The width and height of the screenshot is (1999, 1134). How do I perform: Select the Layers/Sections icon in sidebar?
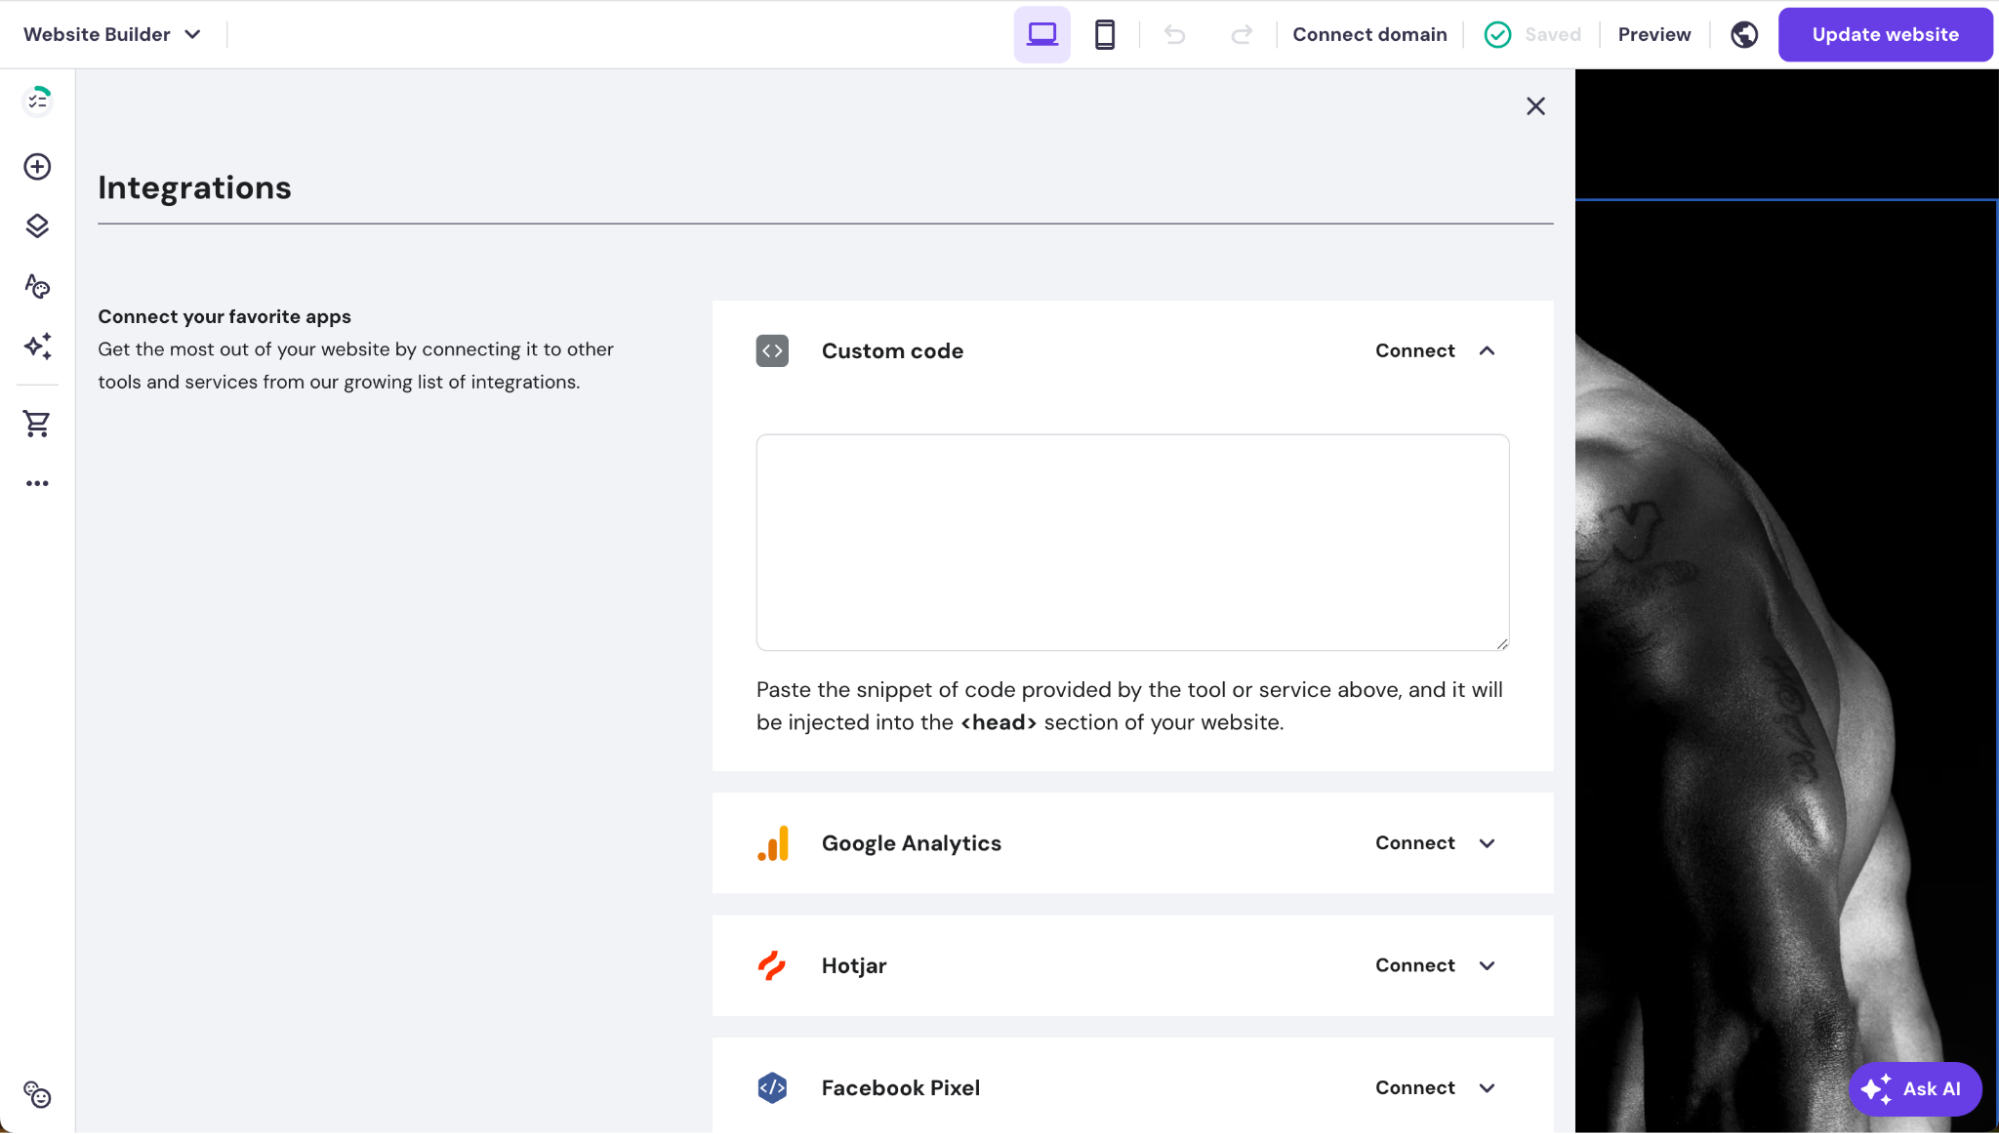[x=37, y=226]
